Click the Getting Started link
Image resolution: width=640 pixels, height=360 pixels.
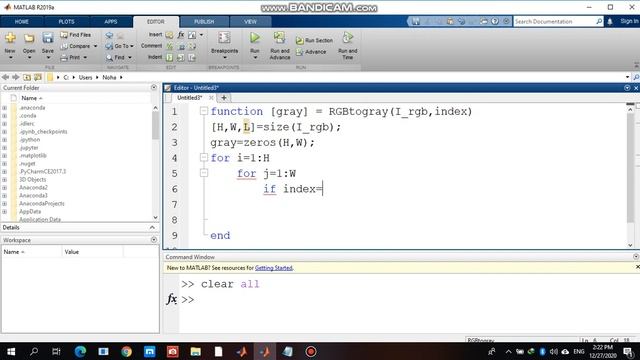pyautogui.click(x=273, y=268)
